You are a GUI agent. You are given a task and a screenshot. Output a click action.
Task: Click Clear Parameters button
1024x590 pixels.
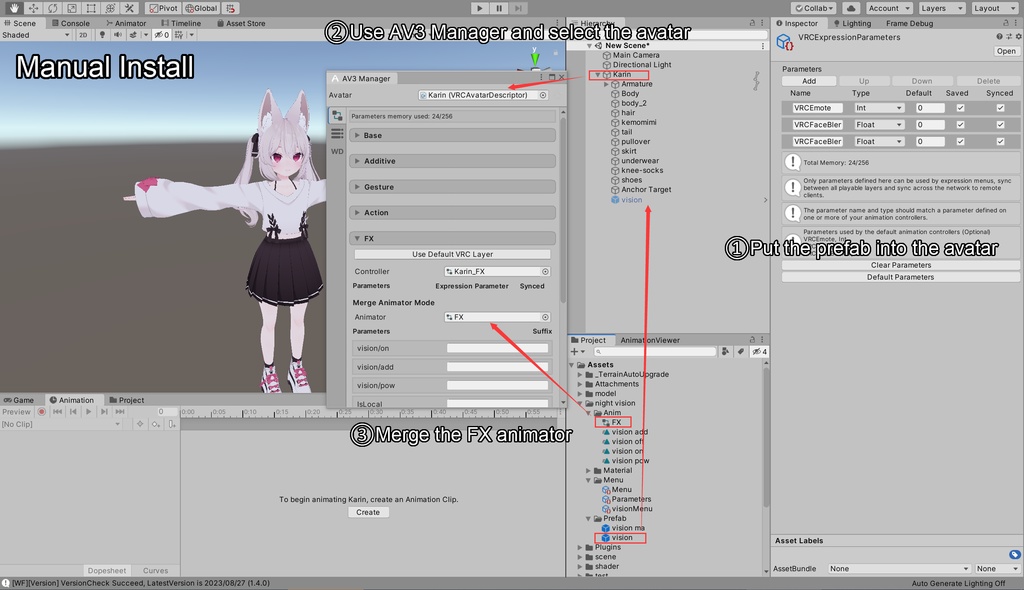pos(901,265)
